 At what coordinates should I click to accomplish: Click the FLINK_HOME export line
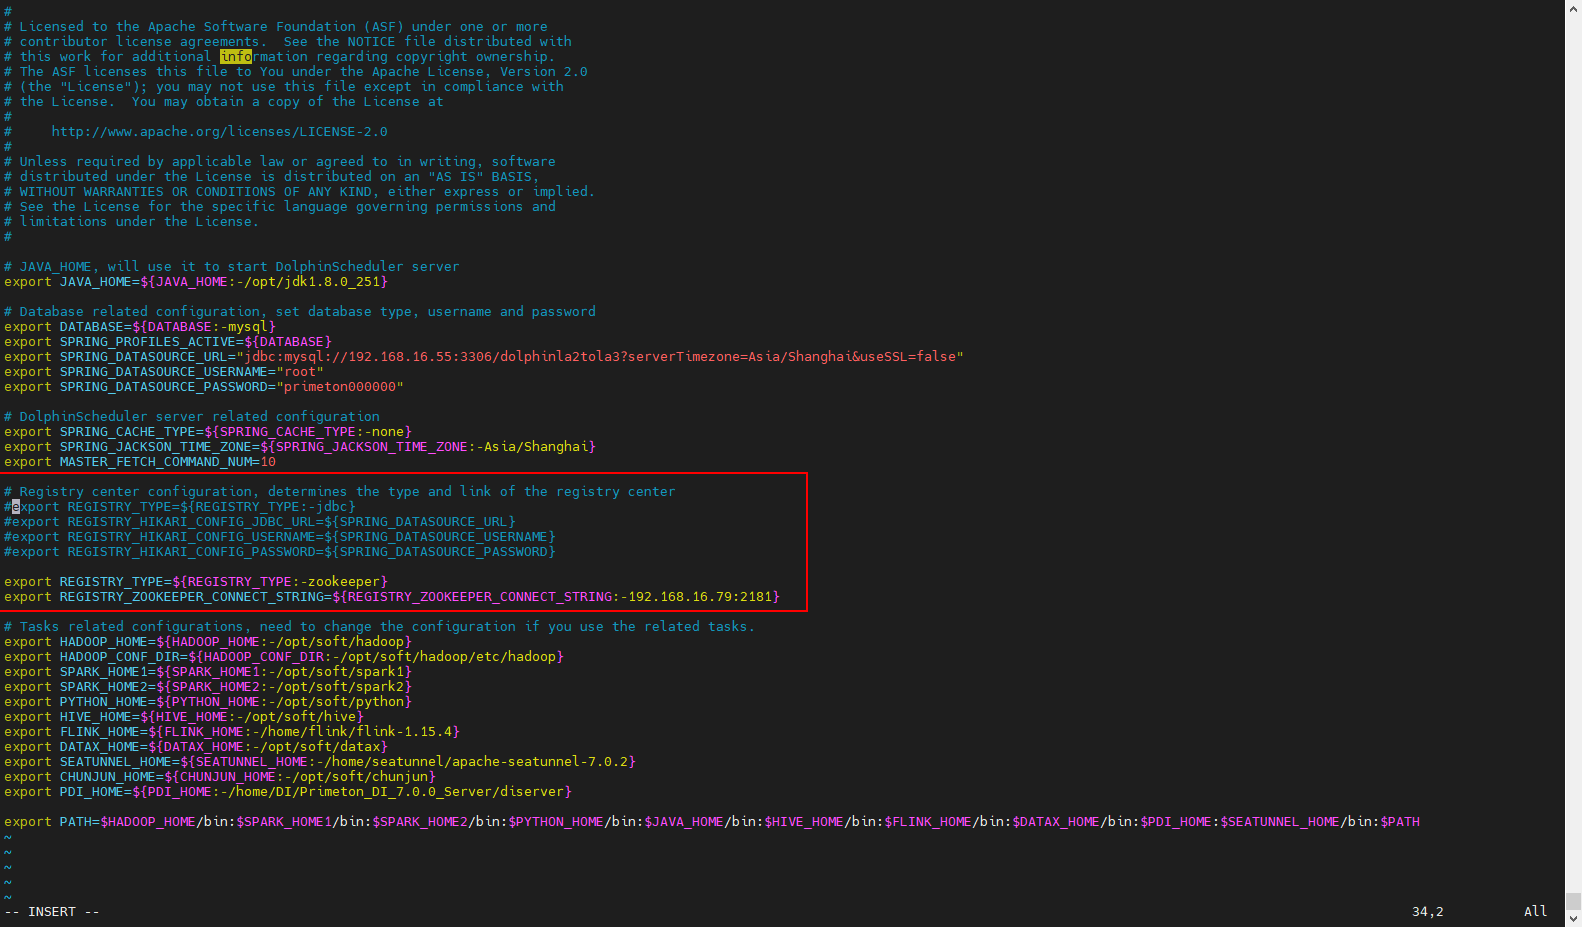point(231,732)
